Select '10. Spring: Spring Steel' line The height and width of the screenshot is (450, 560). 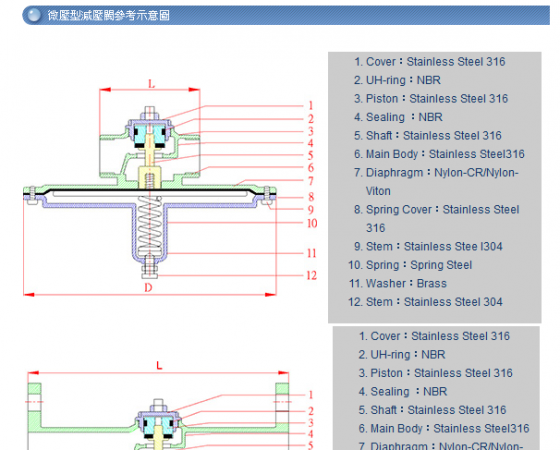click(x=410, y=265)
